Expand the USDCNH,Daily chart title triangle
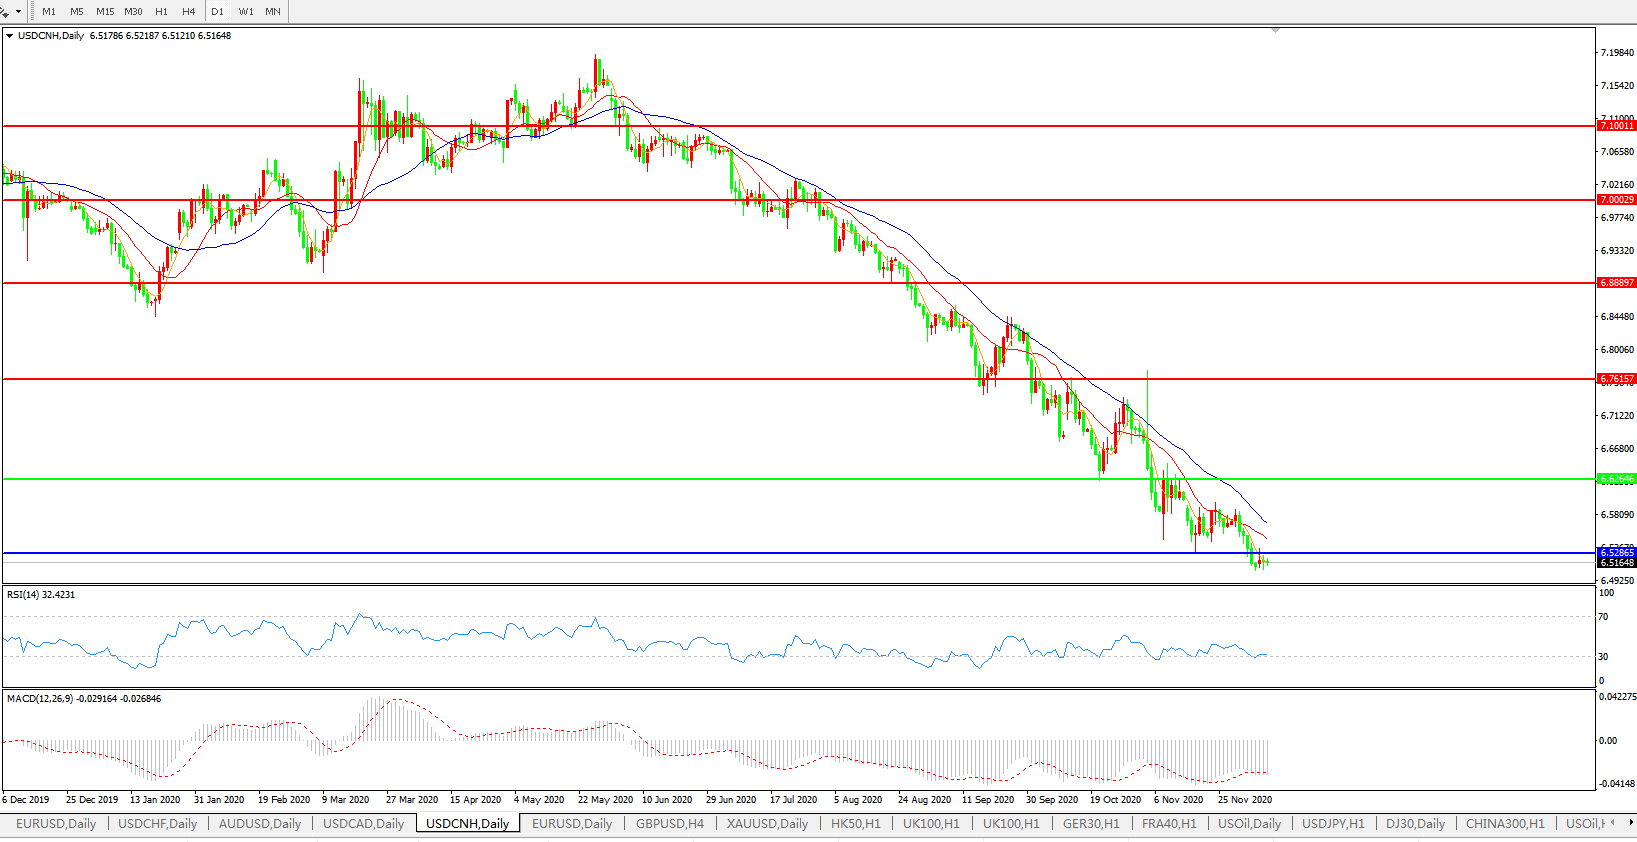Screen dimensions: 1637x842 click(x=10, y=36)
